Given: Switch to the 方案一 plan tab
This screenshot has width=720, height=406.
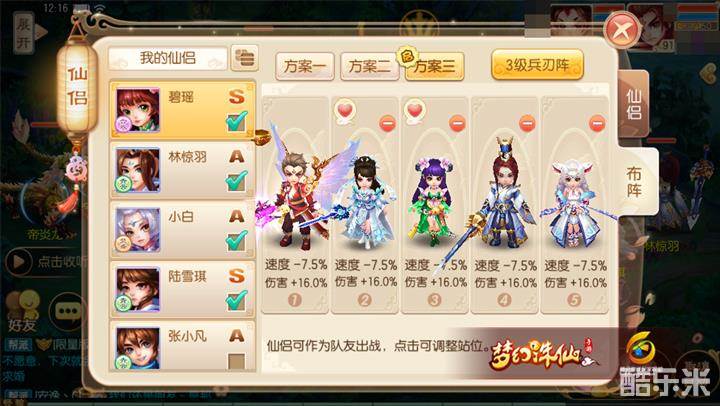Looking at the screenshot, I should pyautogui.click(x=304, y=67).
